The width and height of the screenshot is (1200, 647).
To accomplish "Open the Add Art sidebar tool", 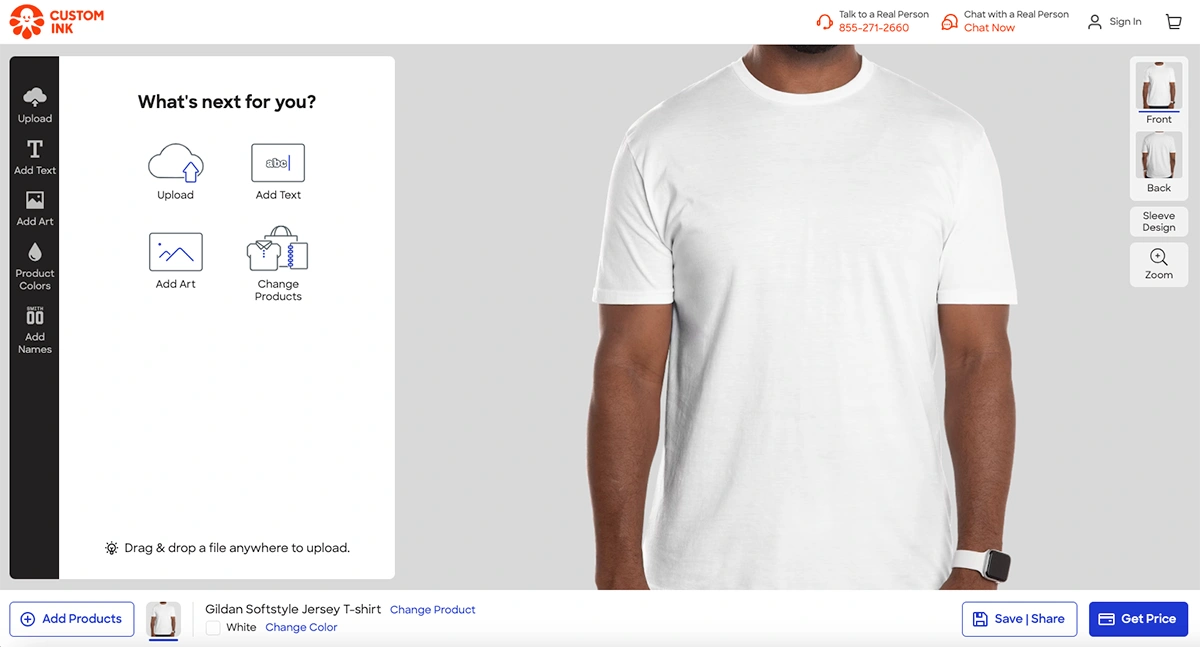I will point(34,208).
